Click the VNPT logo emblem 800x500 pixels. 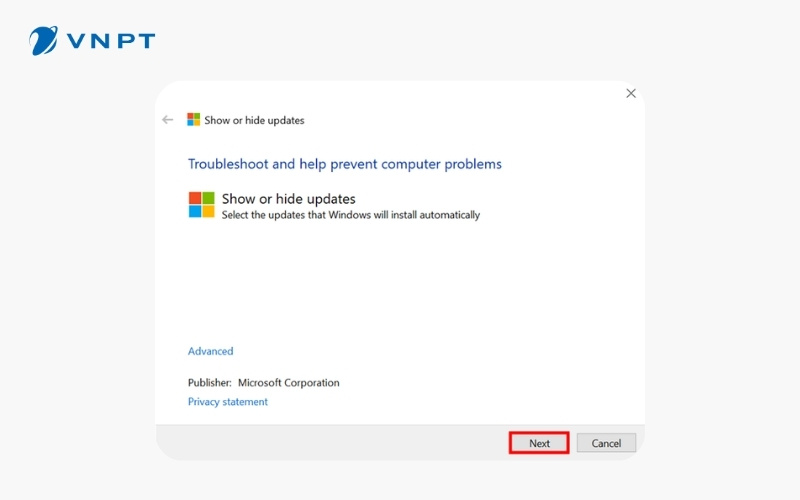(x=44, y=41)
